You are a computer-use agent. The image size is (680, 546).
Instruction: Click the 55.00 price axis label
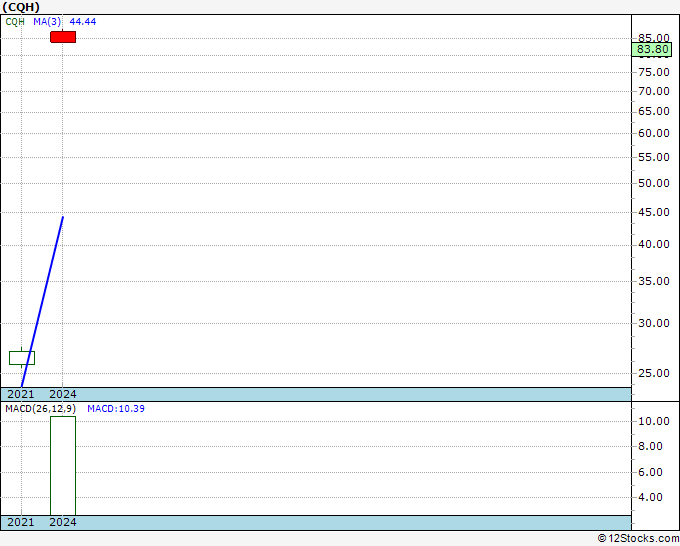click(x=654, y=157)
